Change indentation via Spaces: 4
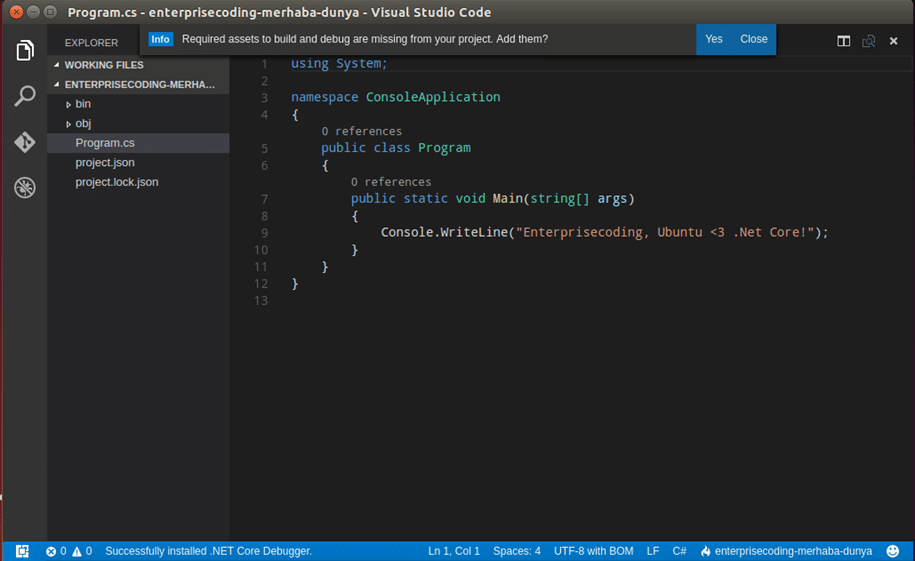 [516, 551]
